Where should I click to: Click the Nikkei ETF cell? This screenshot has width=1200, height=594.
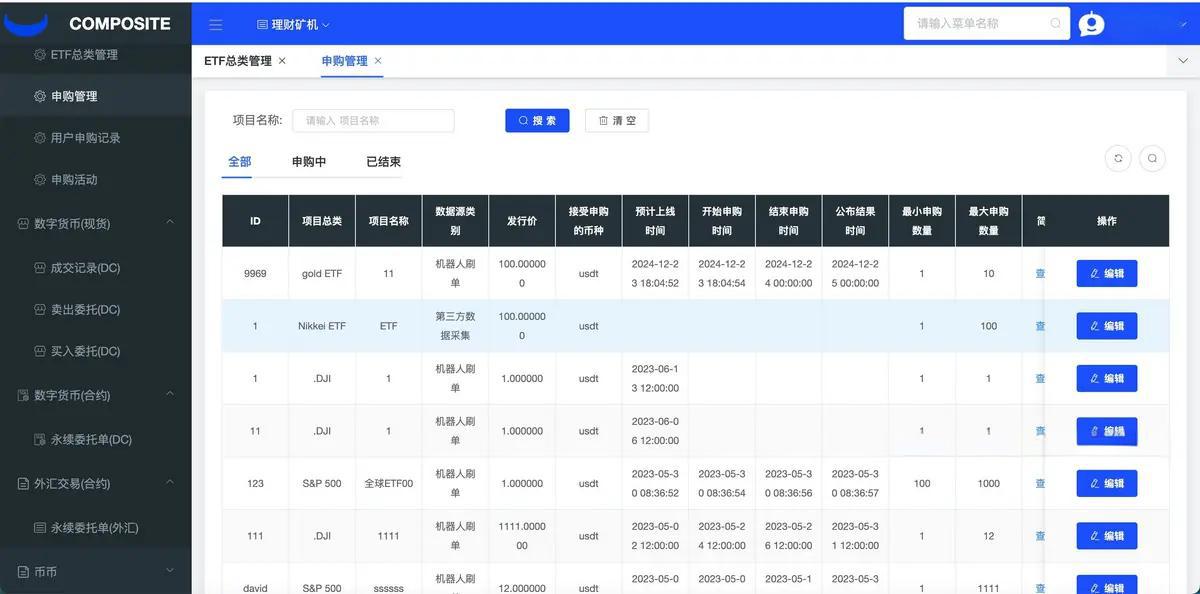322,326
